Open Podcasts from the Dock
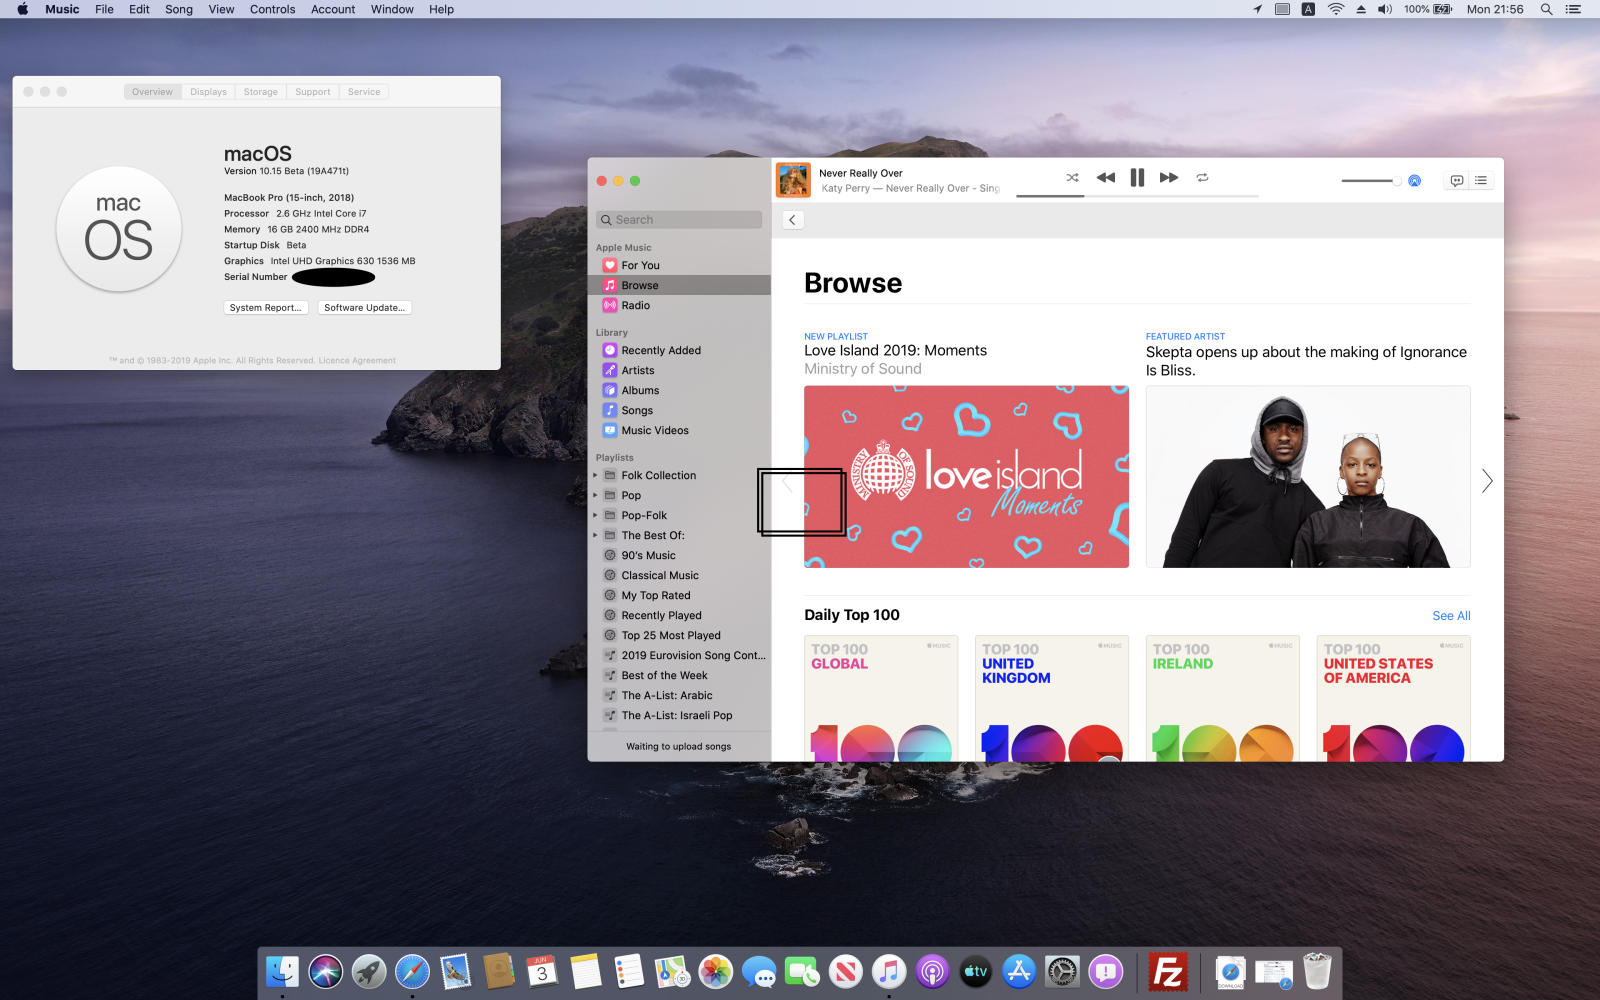 [932, 971]
